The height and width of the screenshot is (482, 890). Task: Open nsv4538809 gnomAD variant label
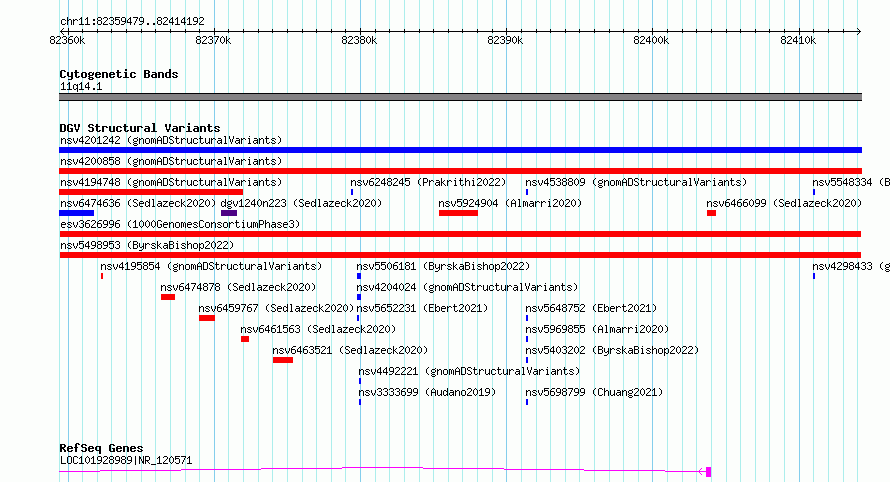coord(636,182)
